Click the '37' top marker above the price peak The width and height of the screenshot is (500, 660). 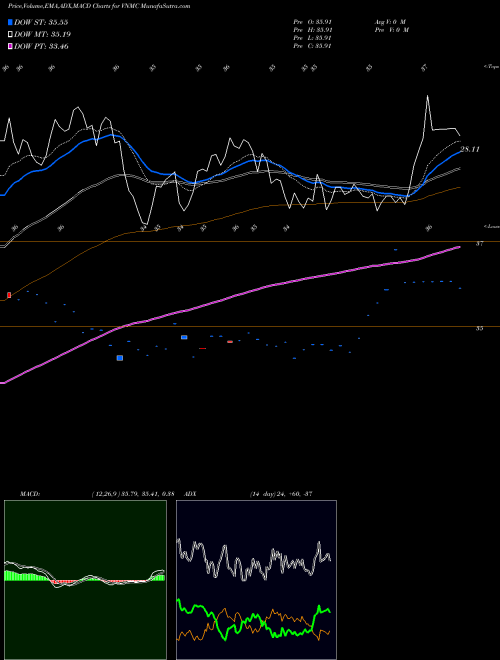click(x=425, y=67)
